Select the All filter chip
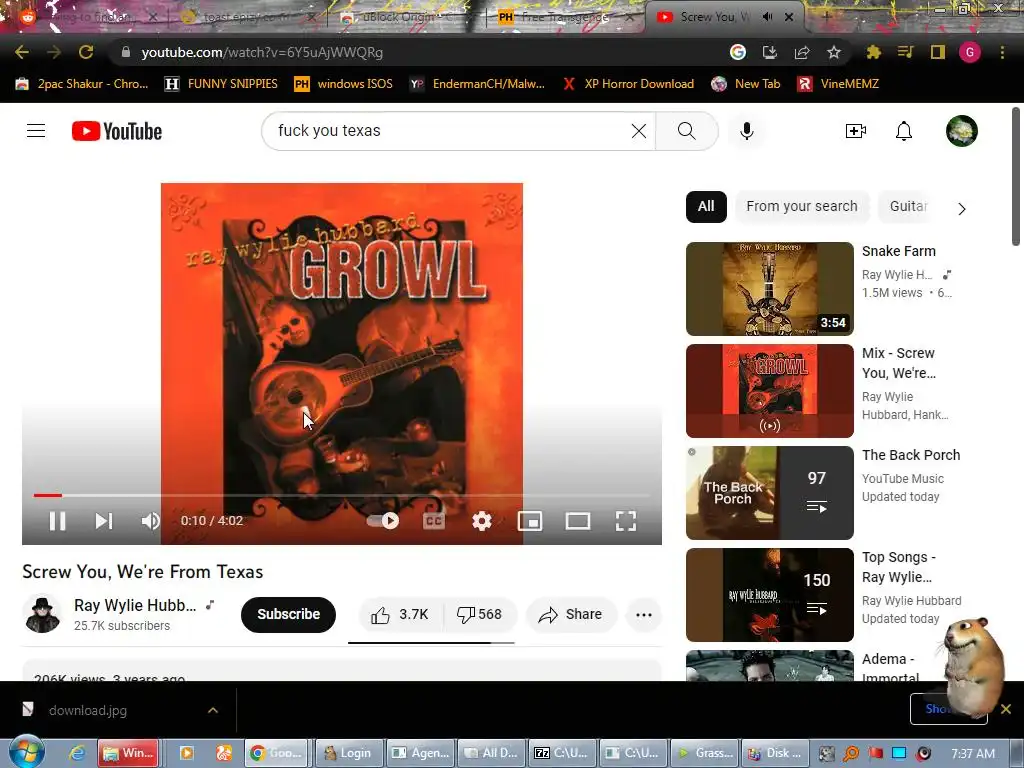Screen dimensions: 1024x768 pyautogui.click(x=706, y=206)
